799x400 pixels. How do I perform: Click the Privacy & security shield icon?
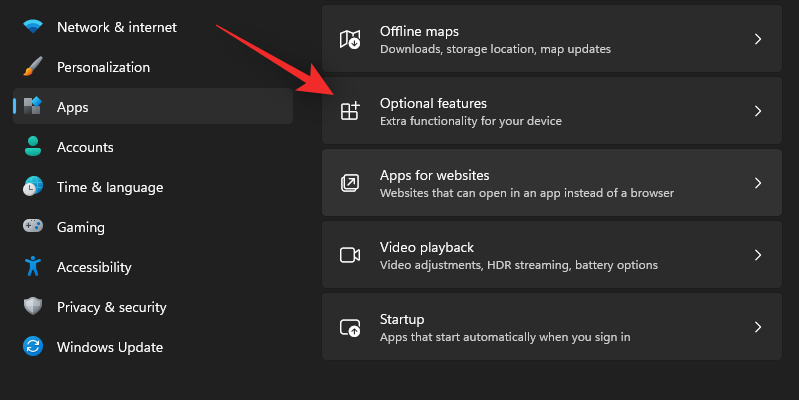pyautogui.click(x=33, y=307)
